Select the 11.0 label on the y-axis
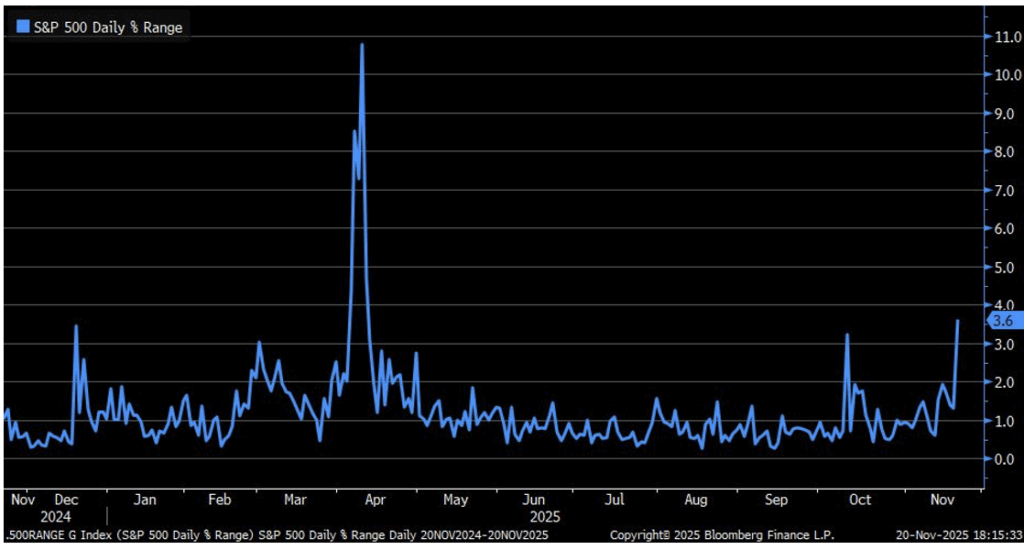1024x550 pixels. click(x=1002, y=36)
